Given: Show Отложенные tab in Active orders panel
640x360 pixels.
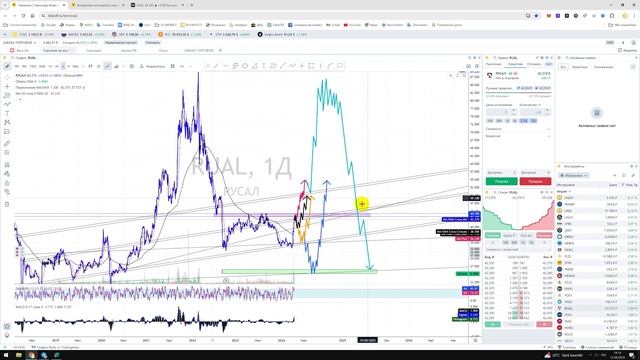Looking at the screenshot, I should 603,67.
